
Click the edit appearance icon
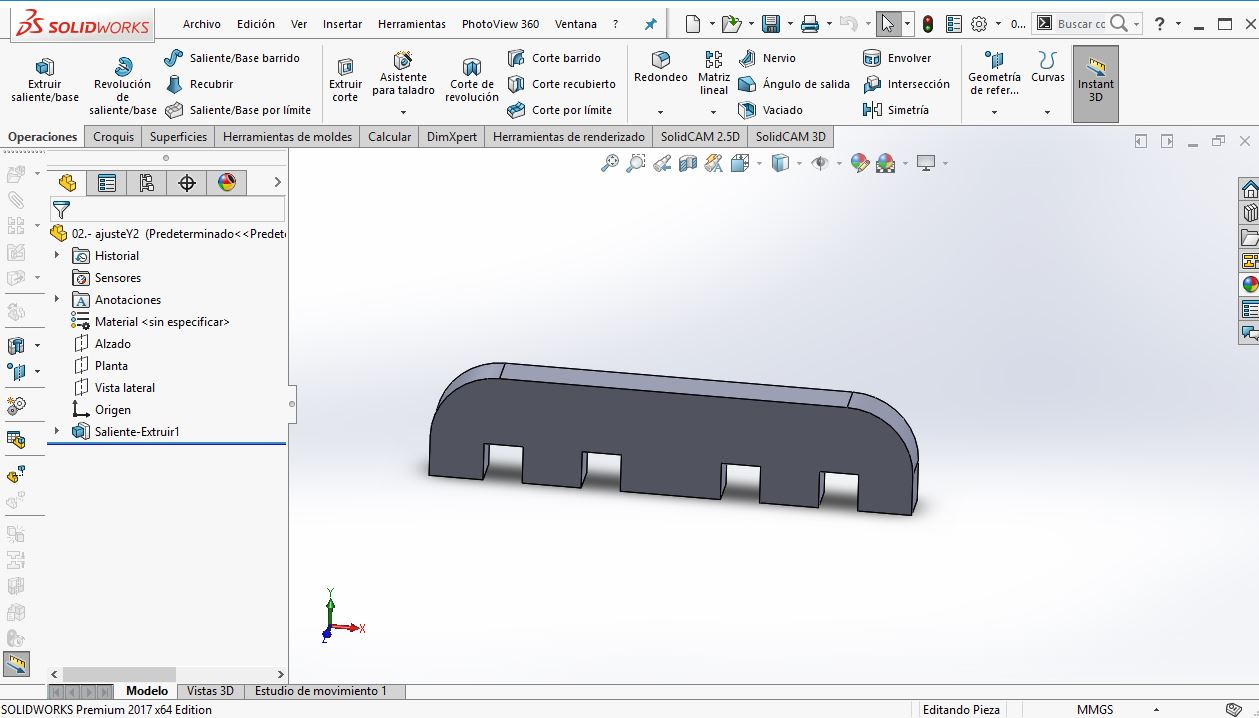859,163
